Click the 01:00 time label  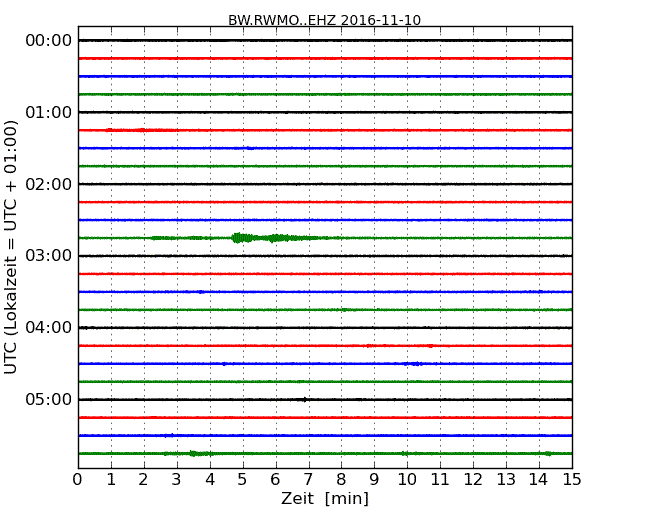coord(49,112)
